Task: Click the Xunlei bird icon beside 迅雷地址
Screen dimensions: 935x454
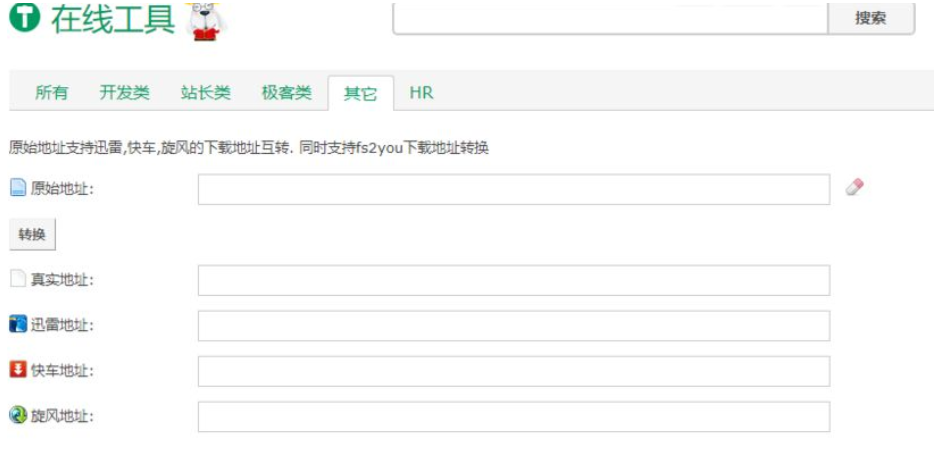Action: click(x=18, y=324)
